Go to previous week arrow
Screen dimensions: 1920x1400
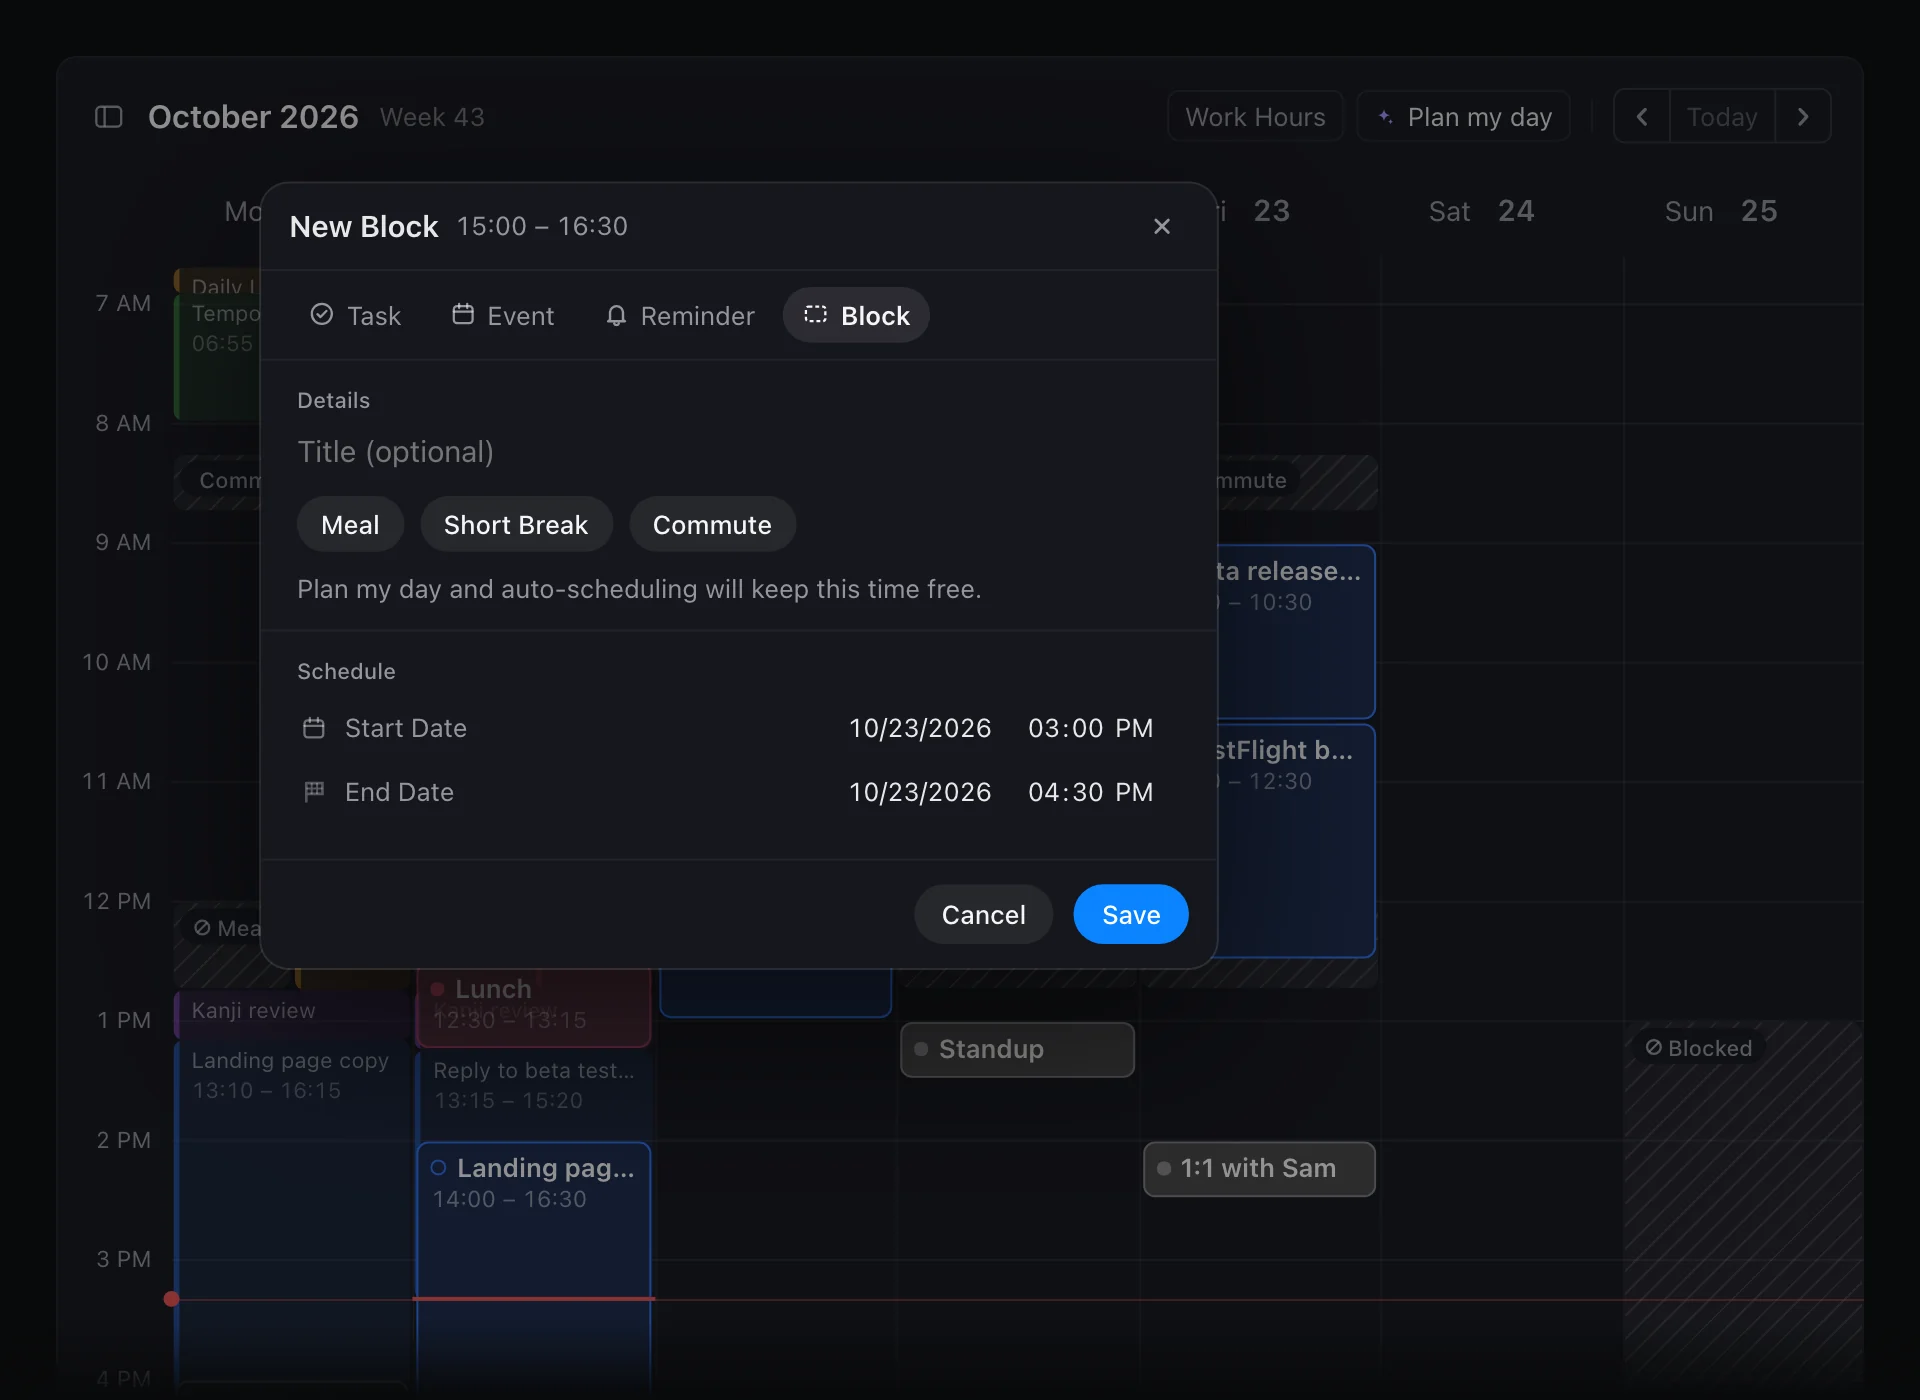pos(1642,117)
